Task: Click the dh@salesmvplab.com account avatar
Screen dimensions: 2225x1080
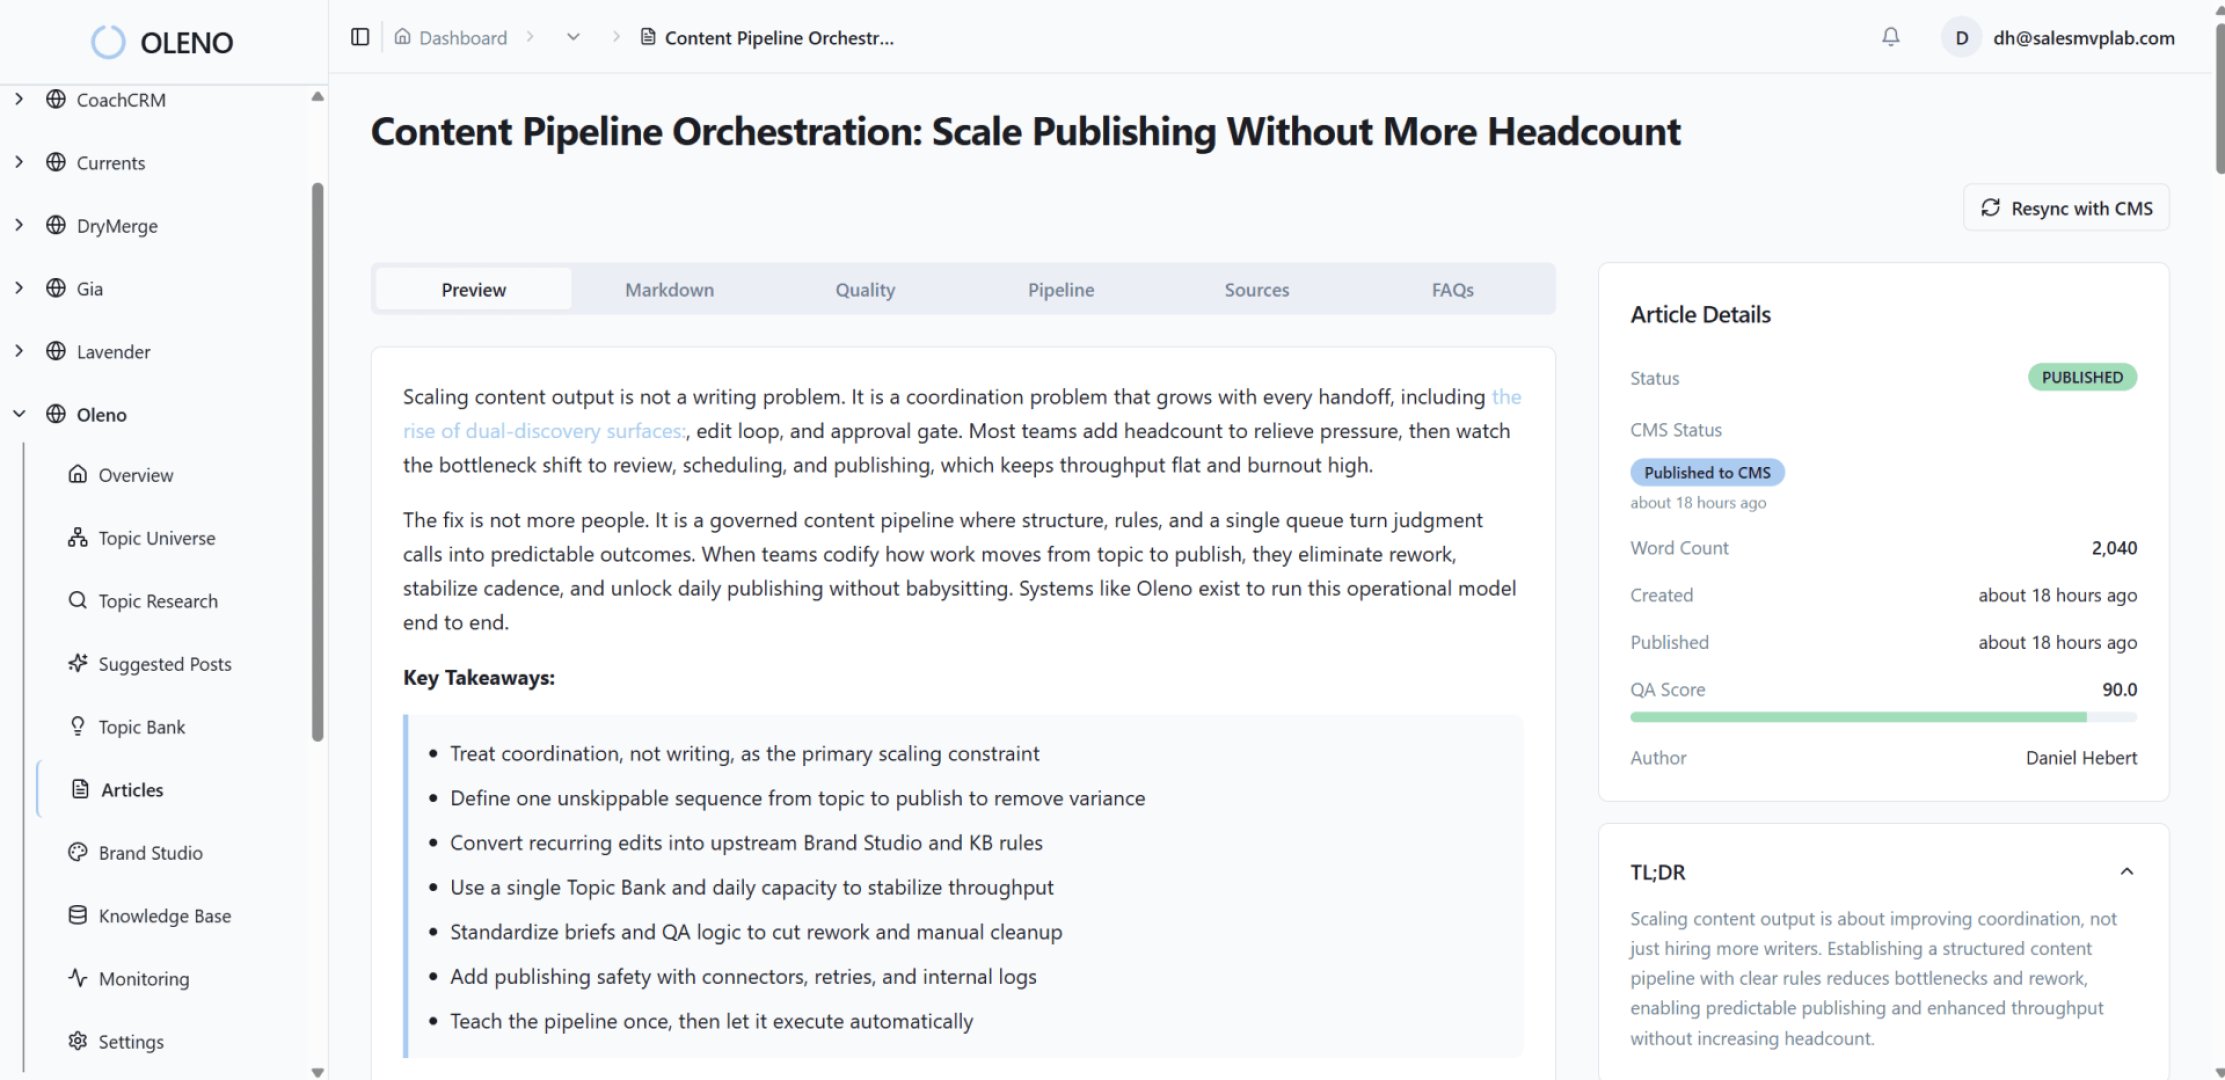Action: 1961,37
